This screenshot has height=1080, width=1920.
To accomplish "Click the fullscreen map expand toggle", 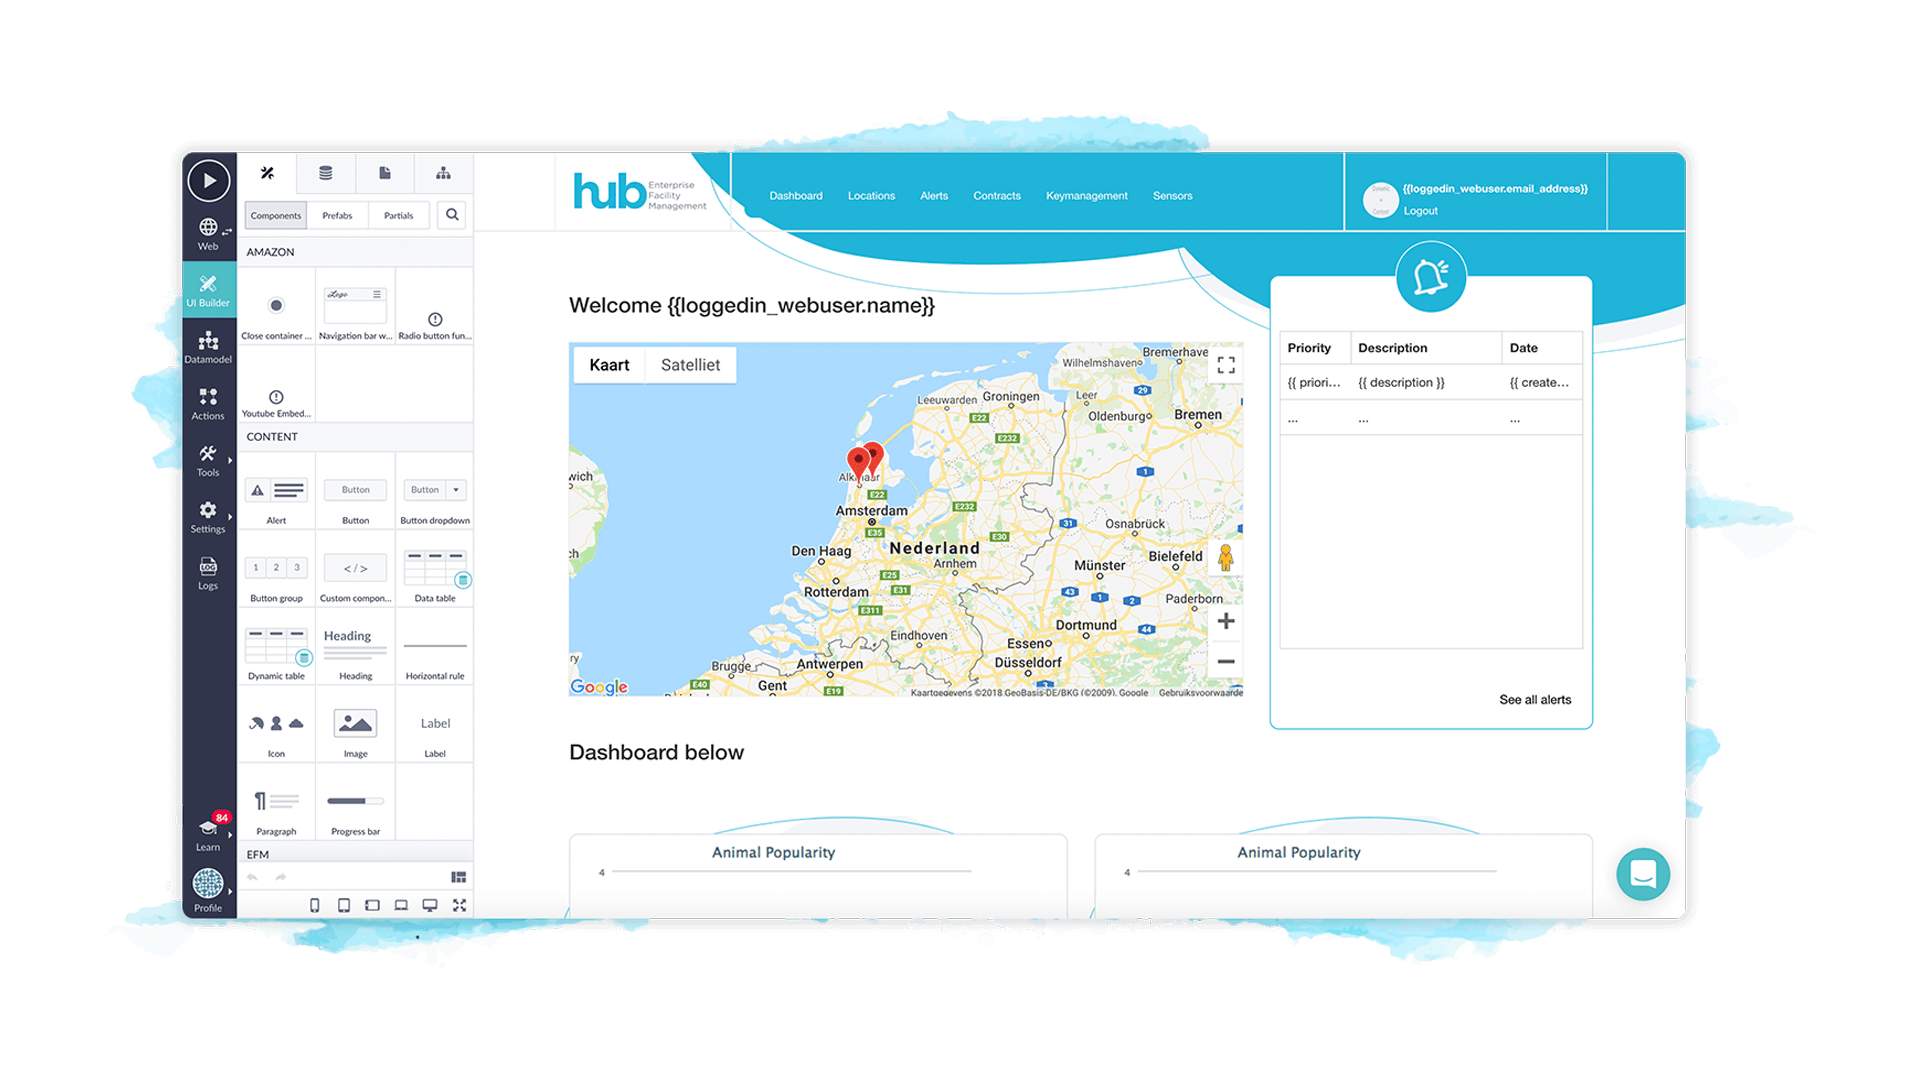I will coord(1225,365).
